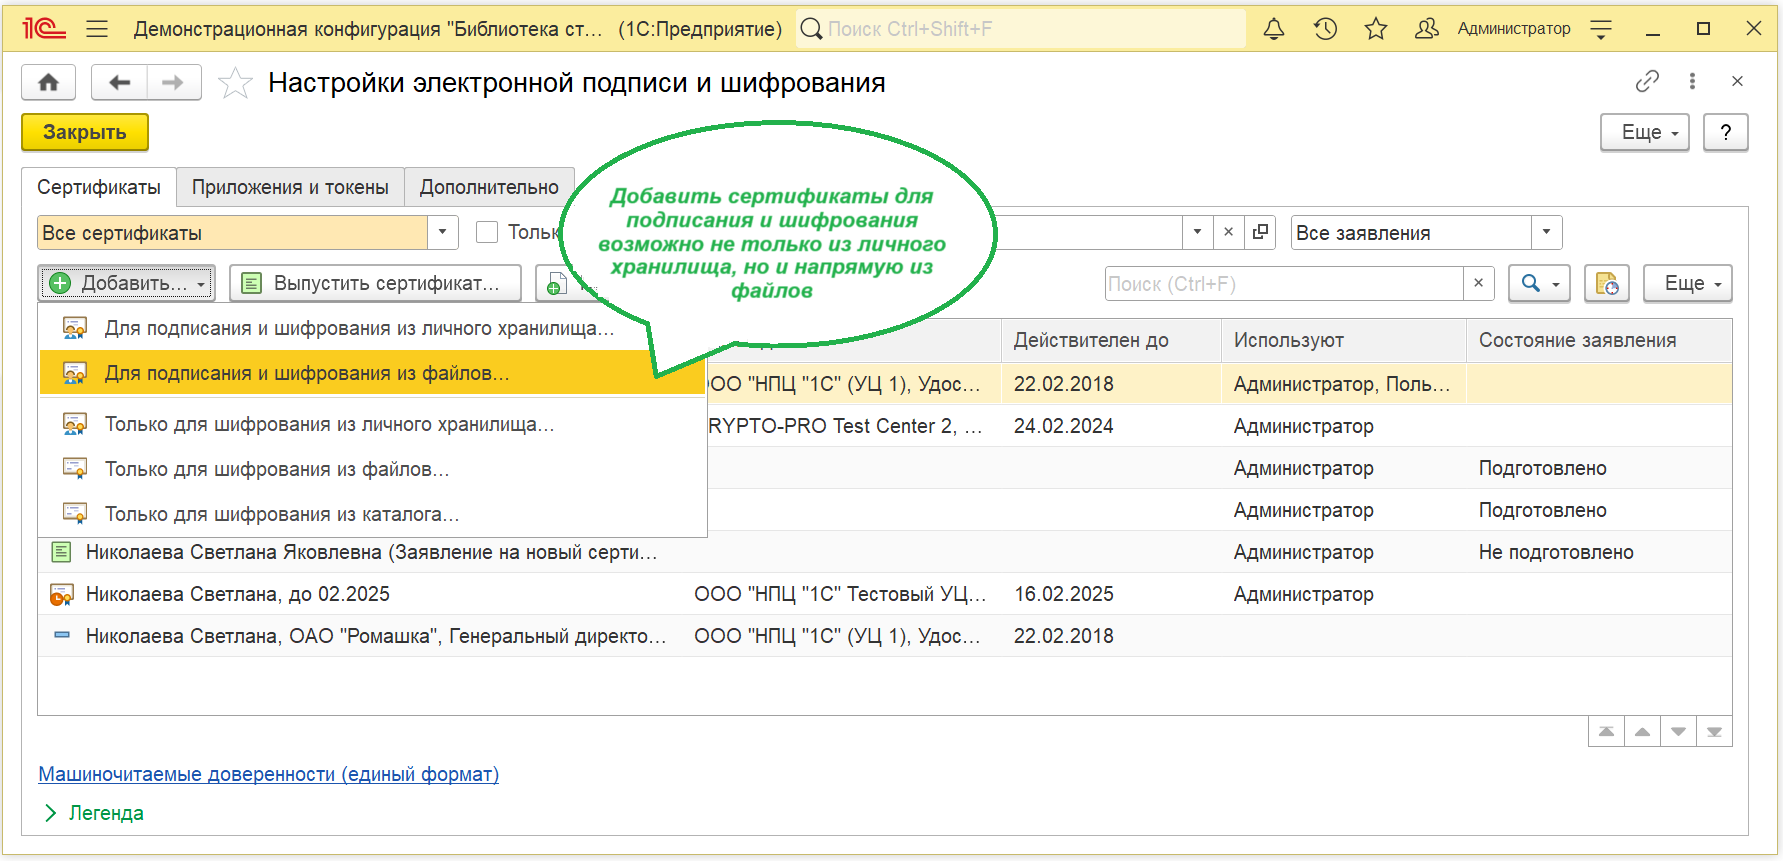Image resolution: width=1783 pixels, height=861 pixels.
Task: Select 'Только для шифрования из каталога'
Action: (282, 514)
